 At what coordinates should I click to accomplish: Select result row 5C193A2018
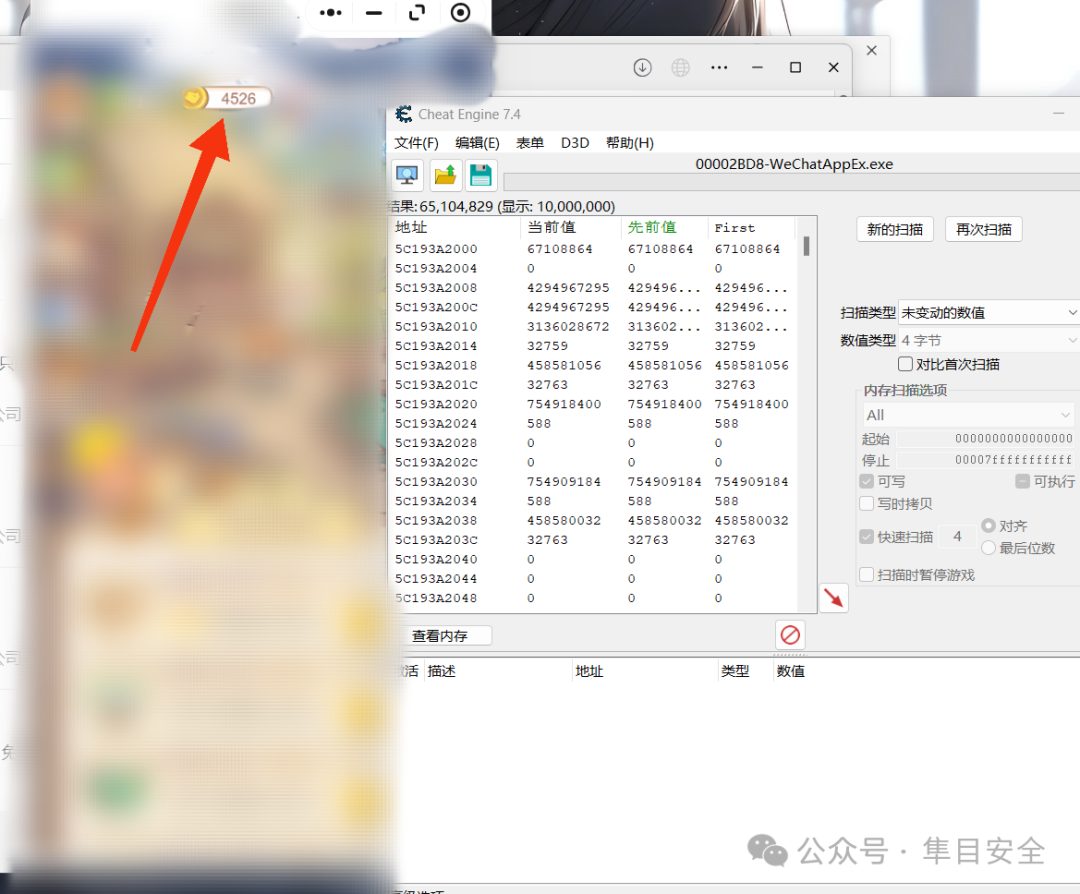pyautogui.click(x=593, y=365)
